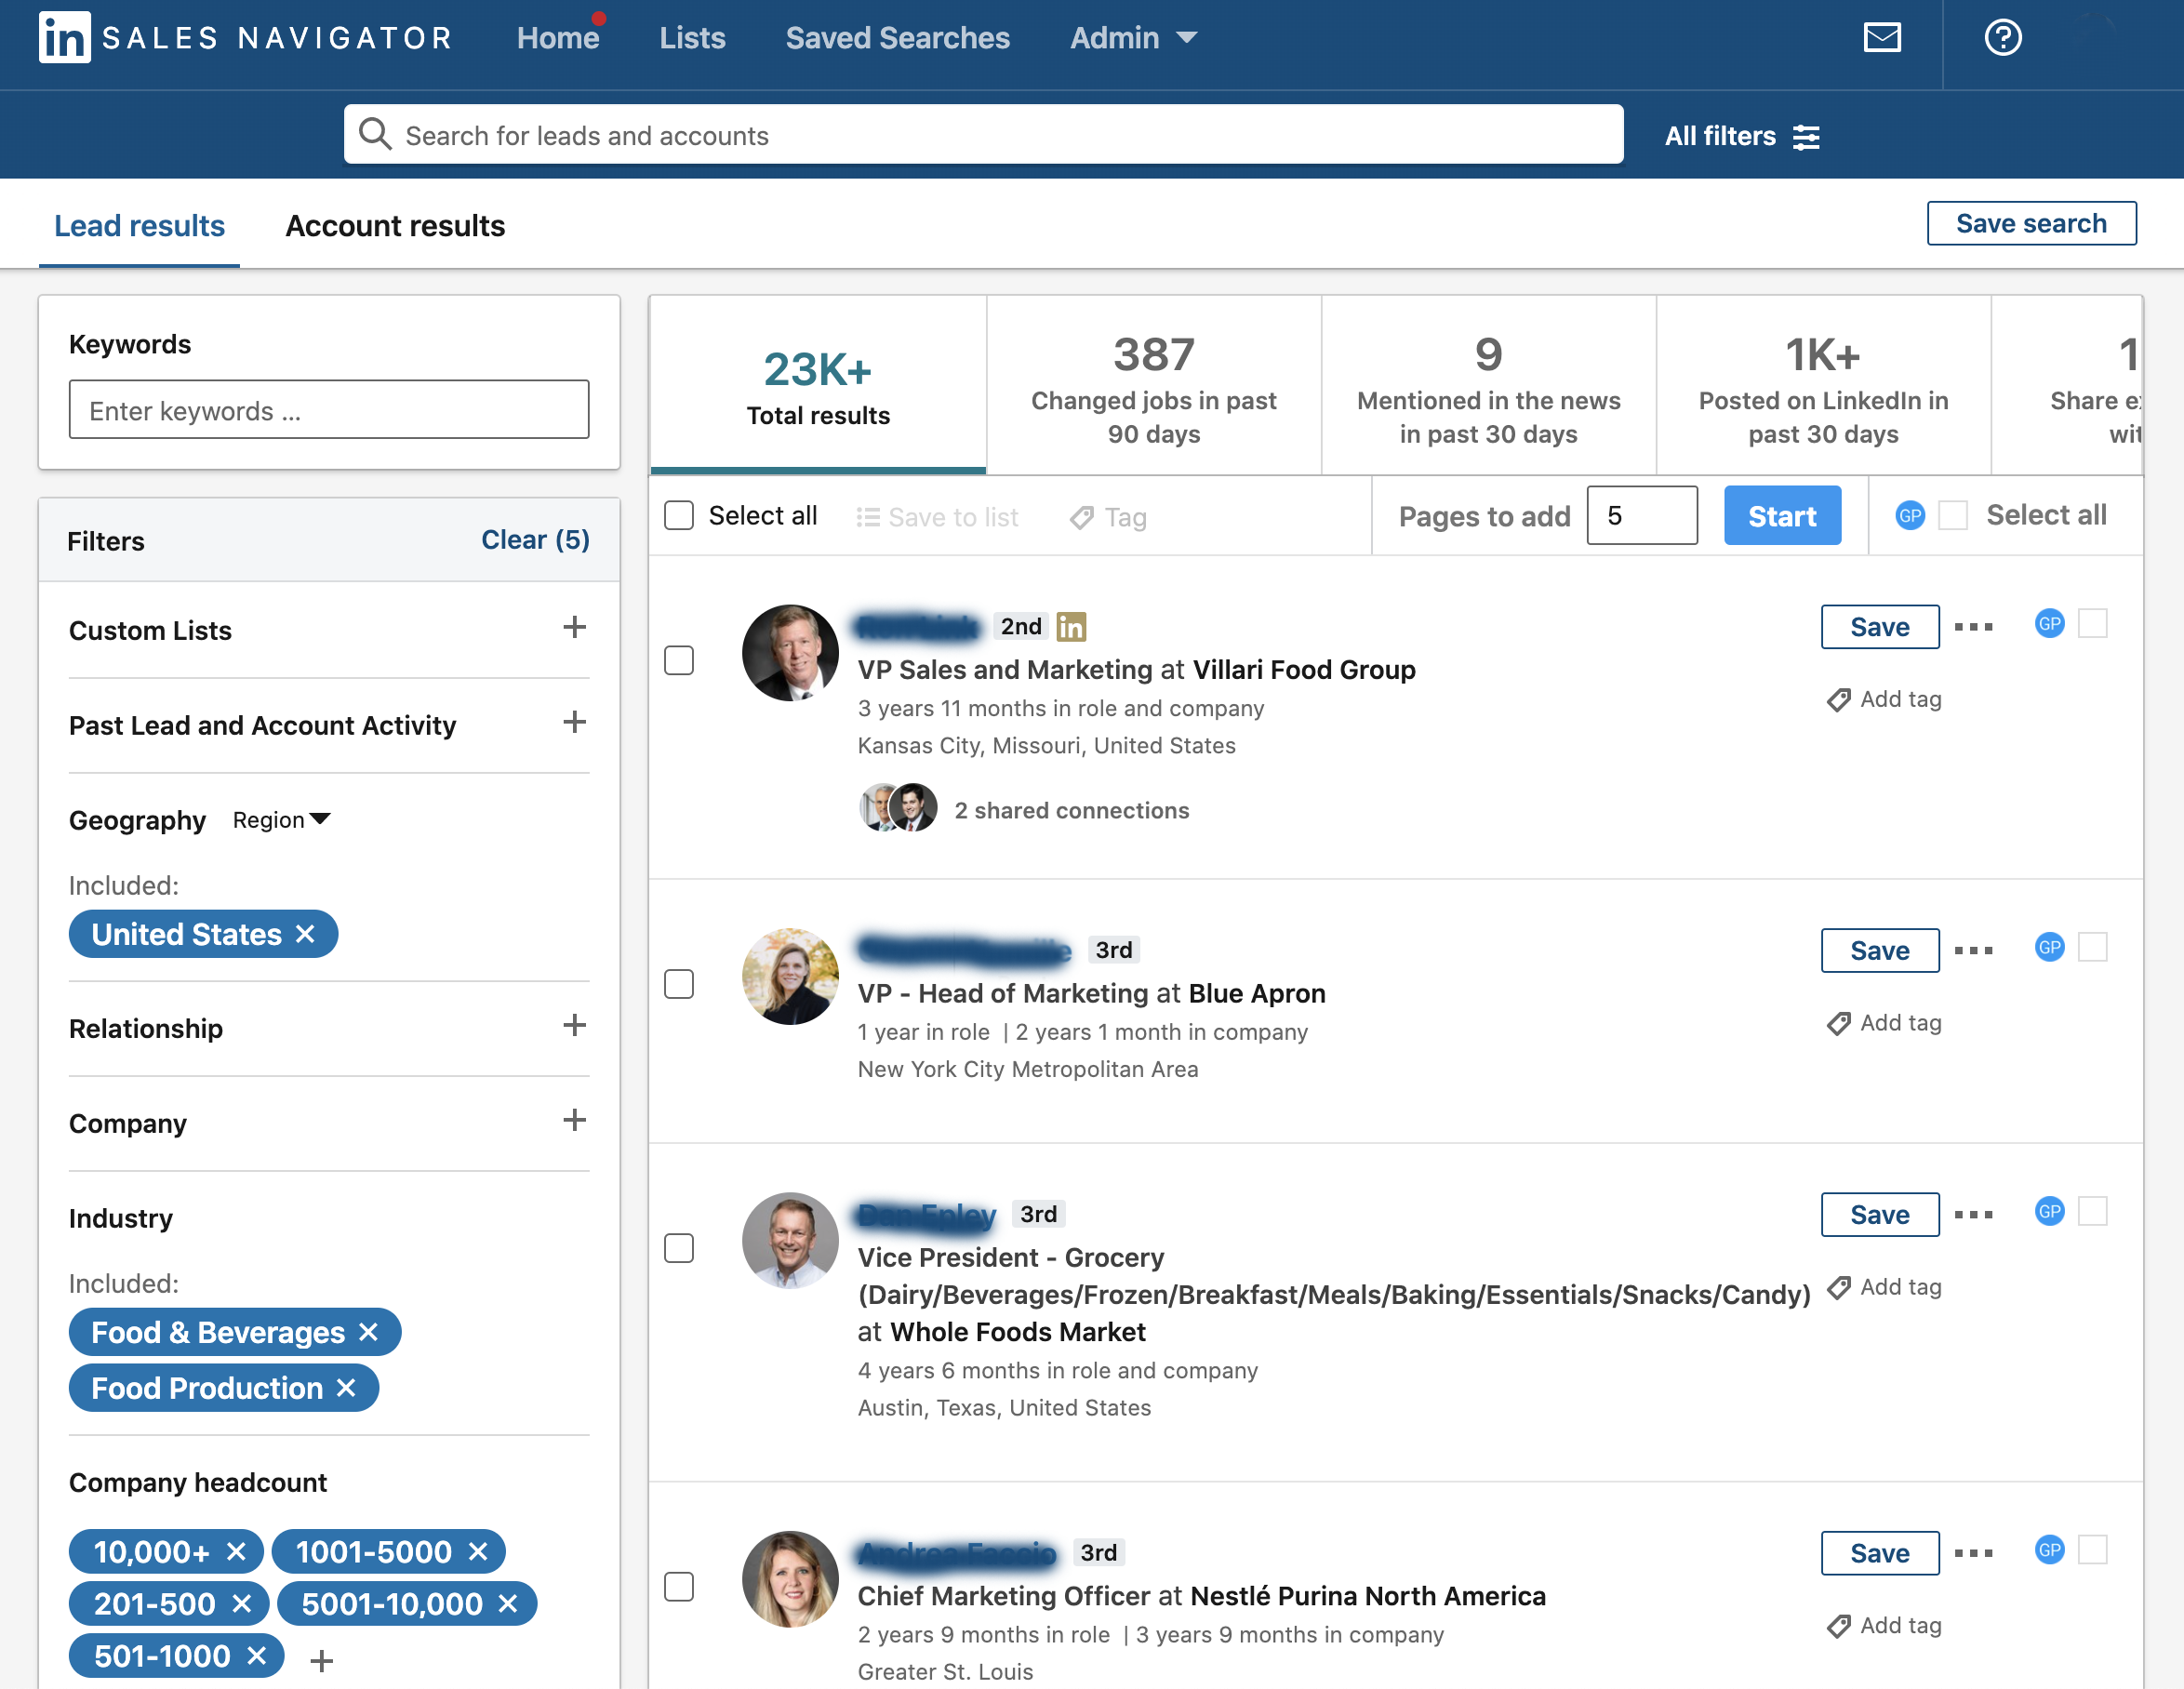The image size is (2184, 1689).
Task: Select Mentioned in the news tab
Action: tap(1489, 385)
